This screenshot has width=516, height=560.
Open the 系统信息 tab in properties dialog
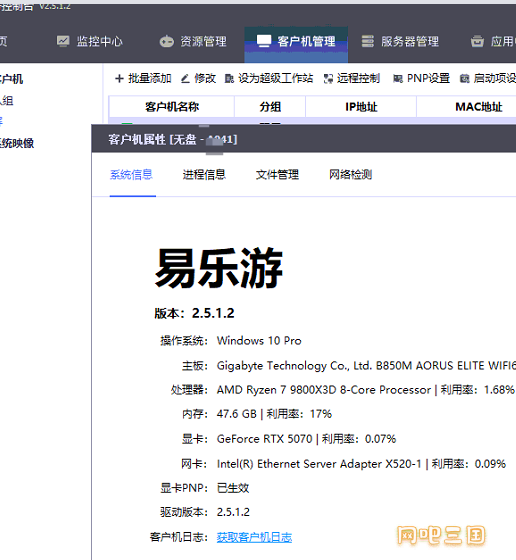(x=131, y=175)
